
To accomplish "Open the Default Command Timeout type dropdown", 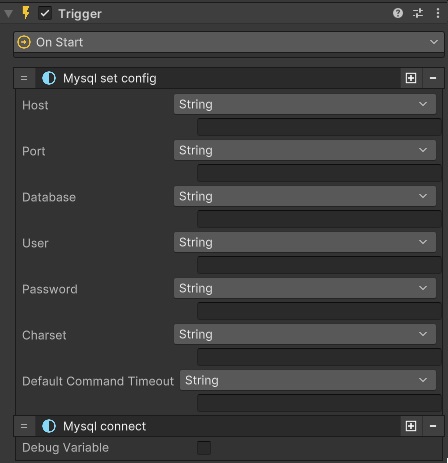I will [x=308, y=380].
